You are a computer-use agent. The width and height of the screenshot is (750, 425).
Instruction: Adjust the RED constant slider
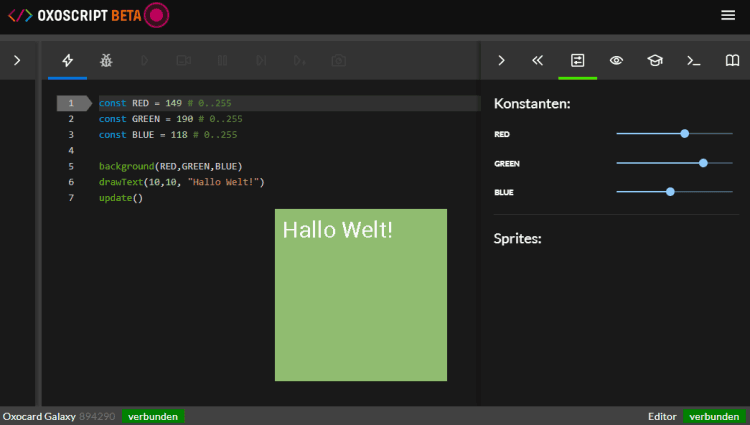684,133
